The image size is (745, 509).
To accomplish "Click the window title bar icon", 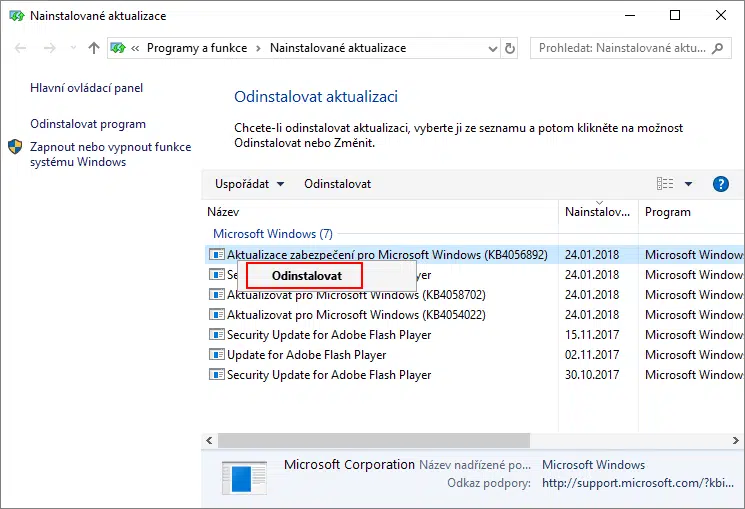I will (16, 16).
